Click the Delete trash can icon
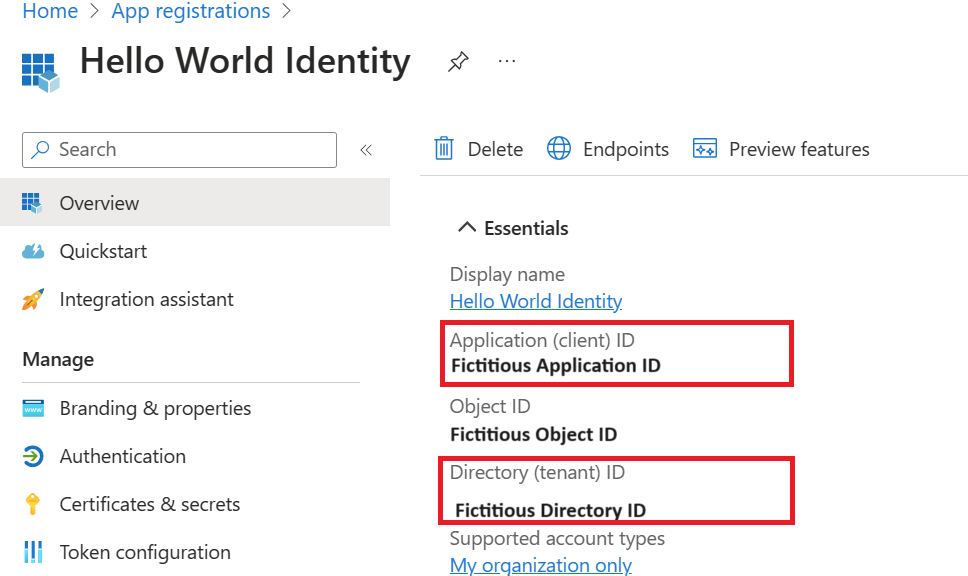This screenshot has height=576, width=968. 444,149
